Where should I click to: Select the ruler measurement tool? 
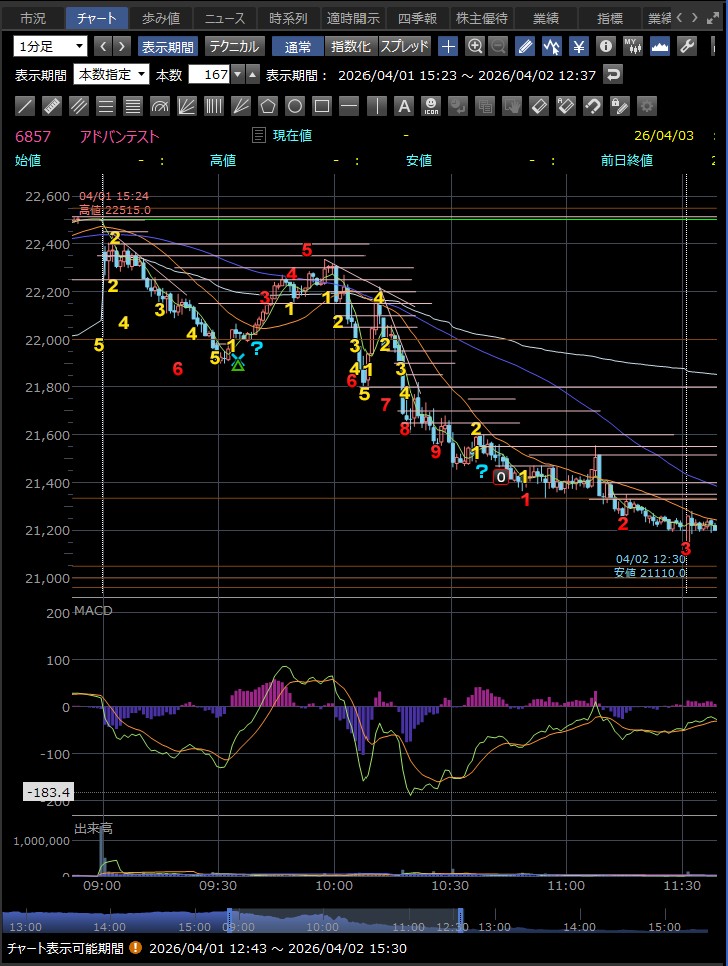coord(52,106)
